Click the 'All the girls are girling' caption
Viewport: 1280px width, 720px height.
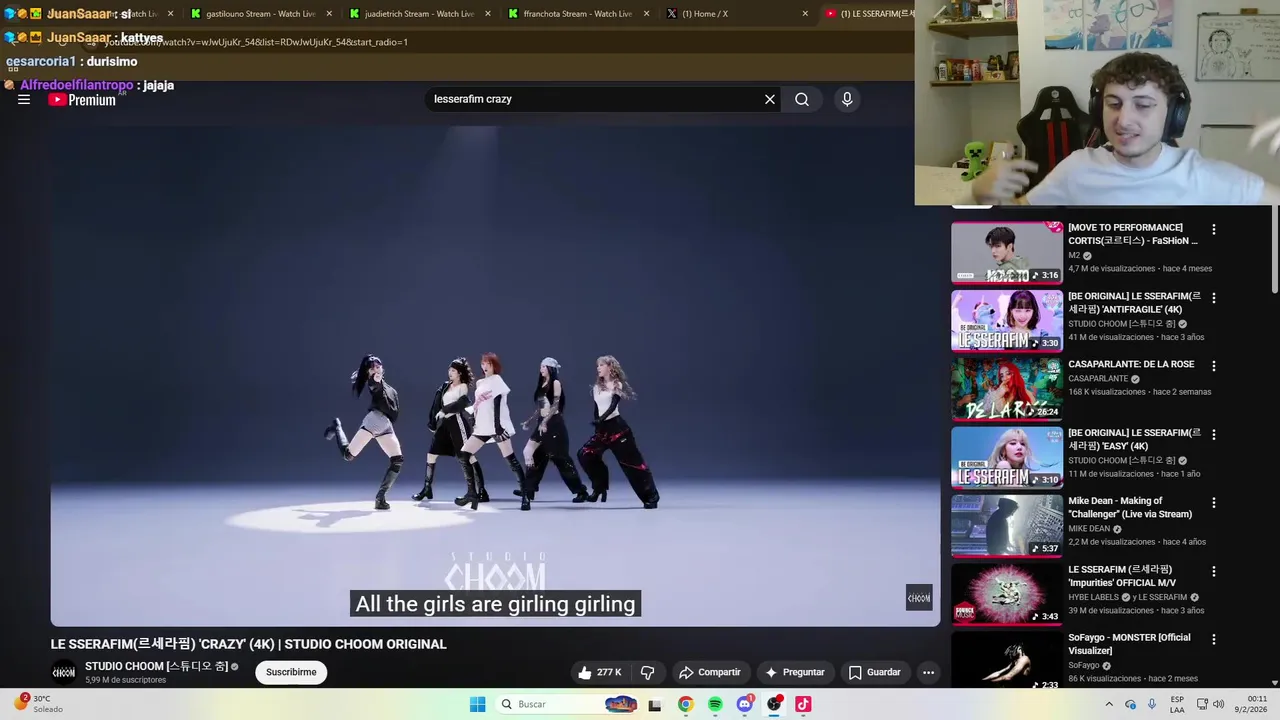(495, 604)
